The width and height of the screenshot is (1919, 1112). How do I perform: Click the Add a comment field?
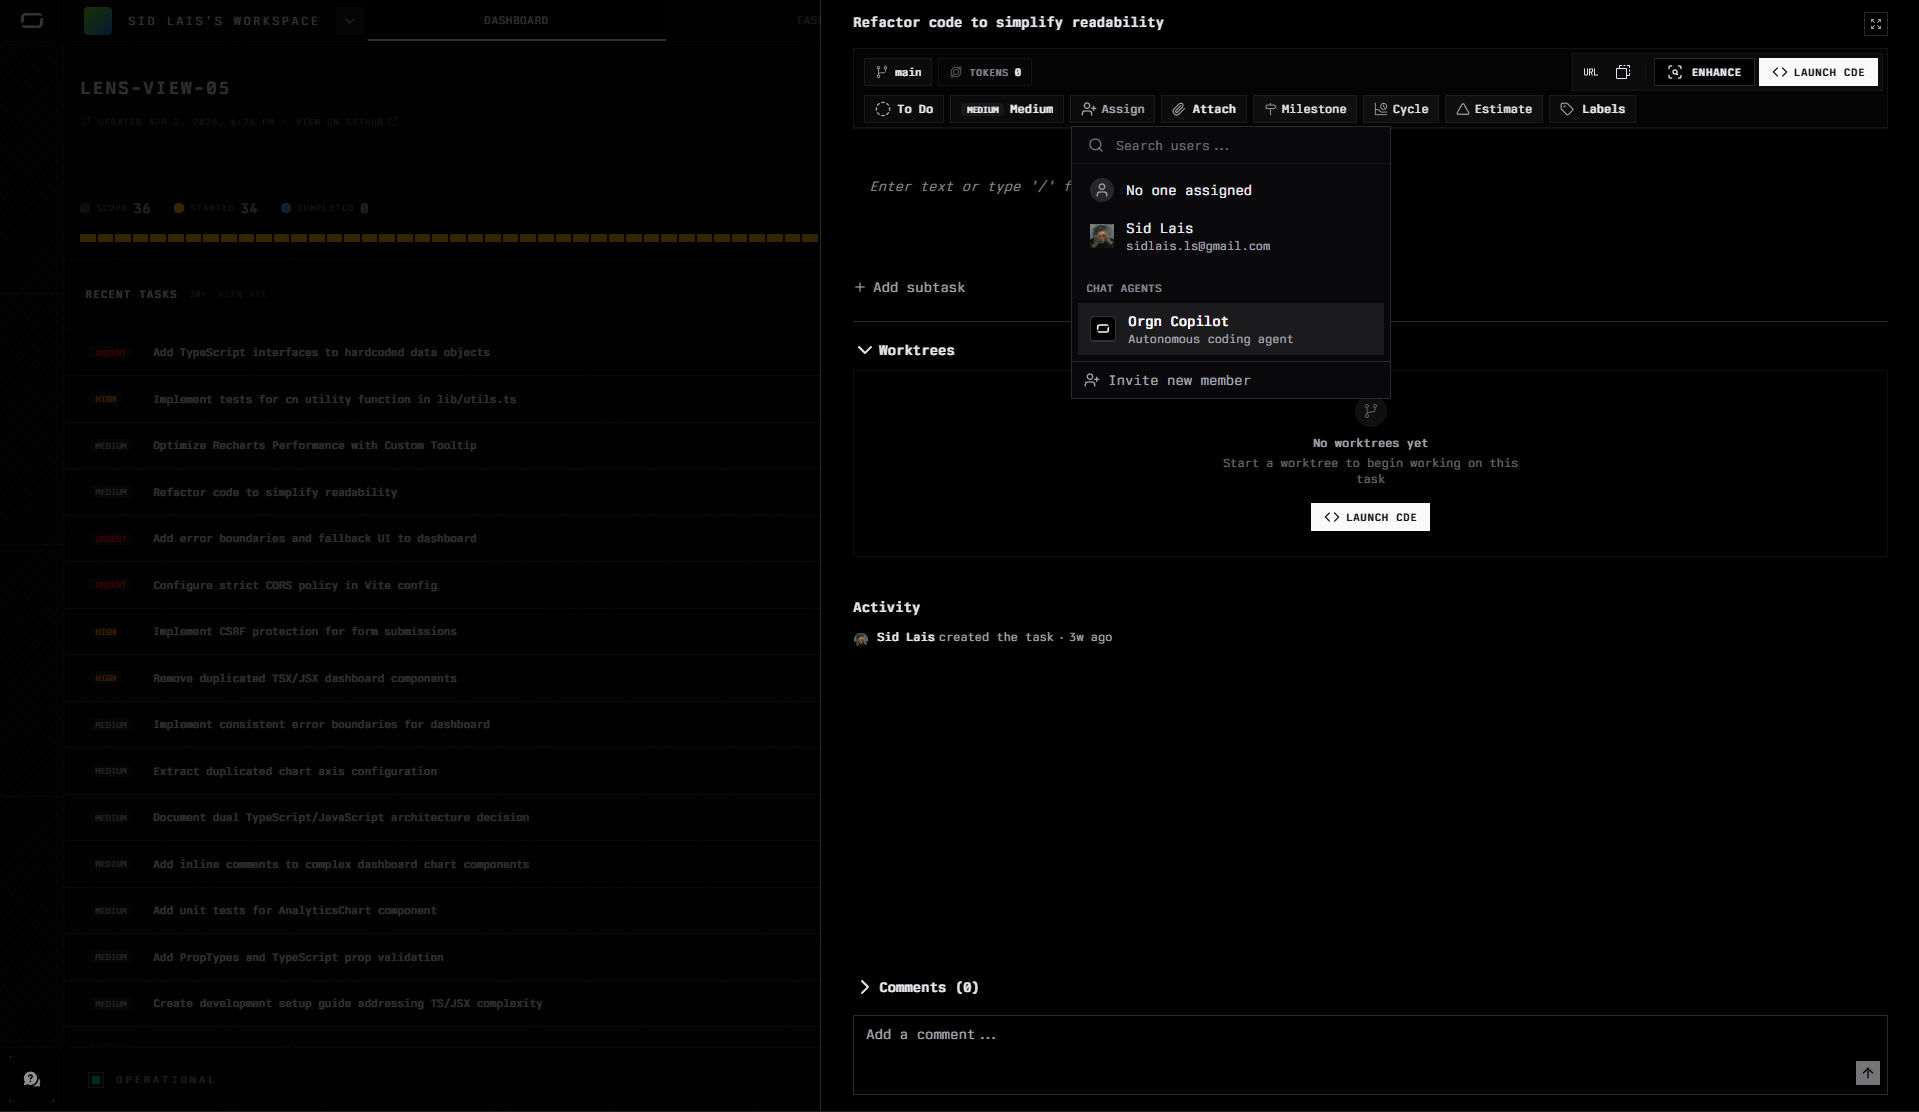pos(1370,1055)
